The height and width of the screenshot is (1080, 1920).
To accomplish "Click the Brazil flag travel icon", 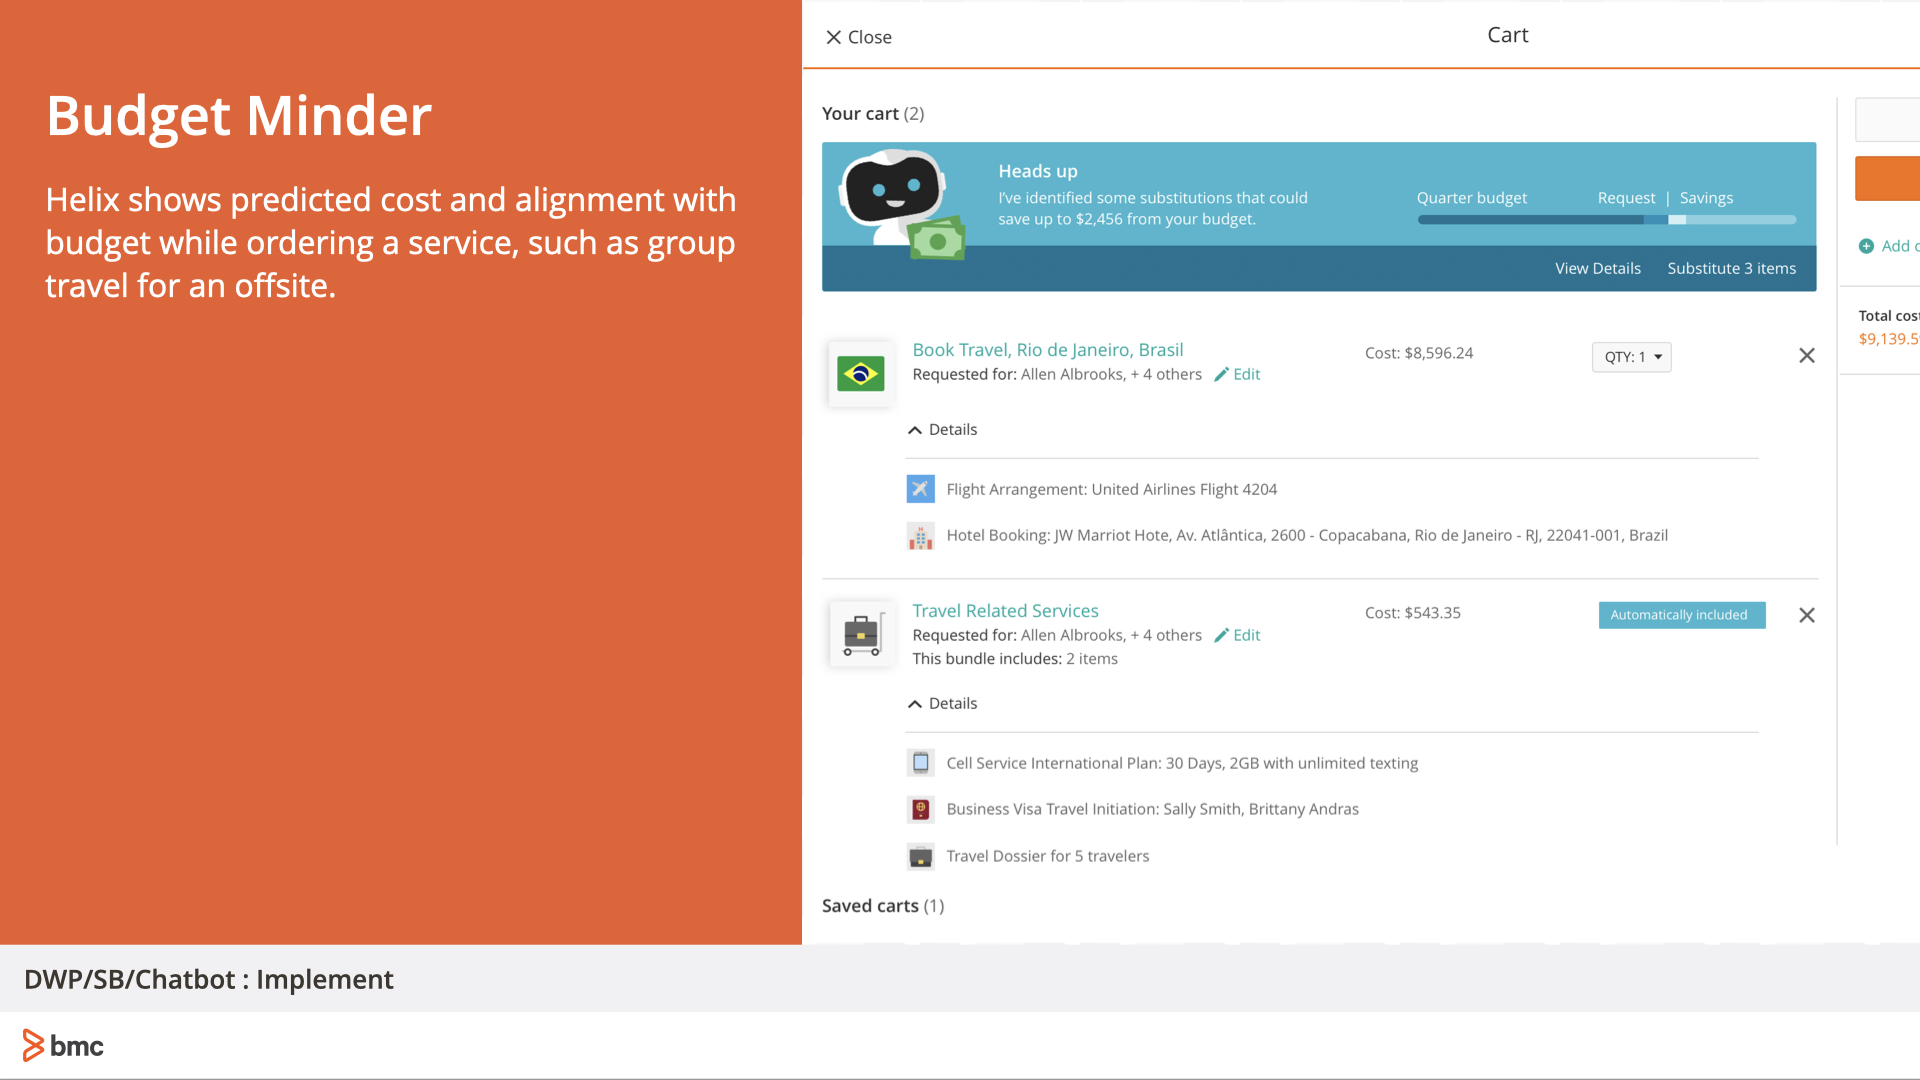I will coord(860,374).
